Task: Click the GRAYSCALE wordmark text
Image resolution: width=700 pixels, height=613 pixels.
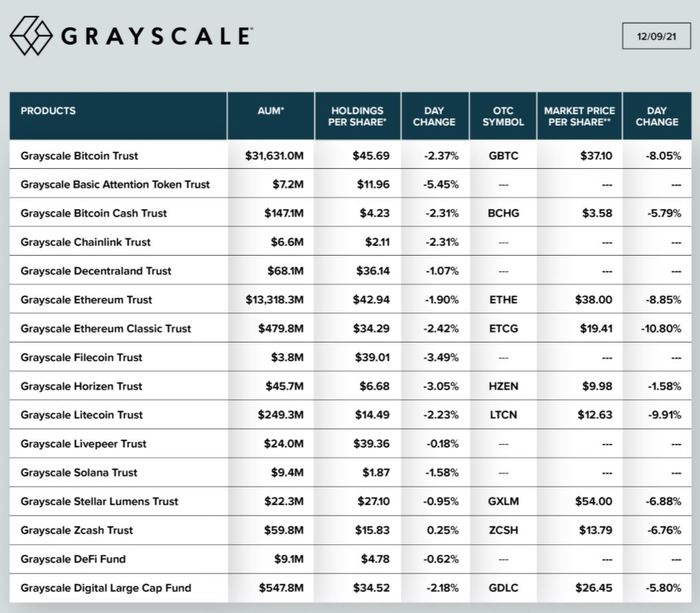Action: (x=156, y=37)
